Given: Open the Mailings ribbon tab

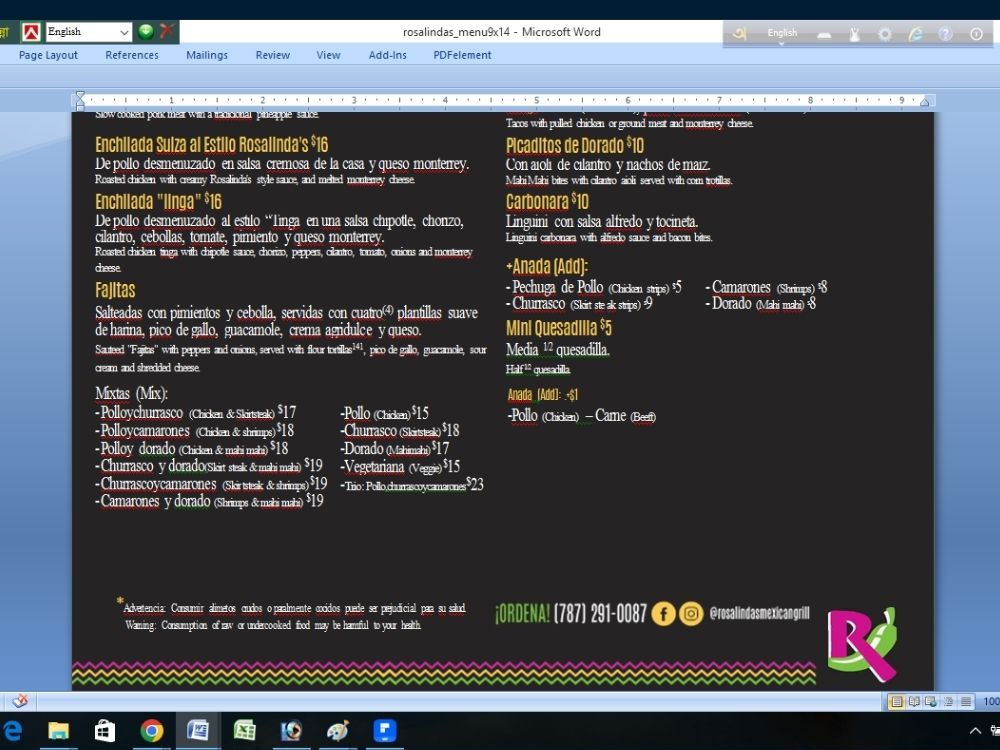Looking at the screenshot, I should click(207, 55).
